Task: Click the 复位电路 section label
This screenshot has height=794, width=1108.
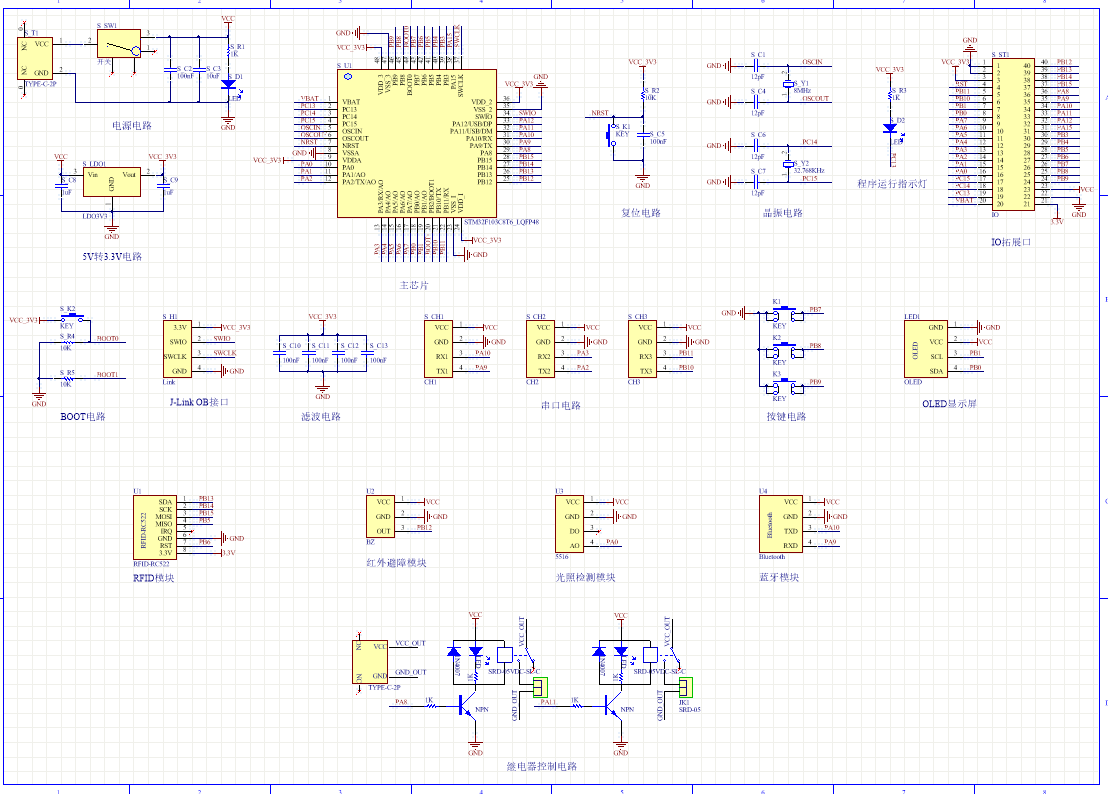Action: click(x=641, y=213)
